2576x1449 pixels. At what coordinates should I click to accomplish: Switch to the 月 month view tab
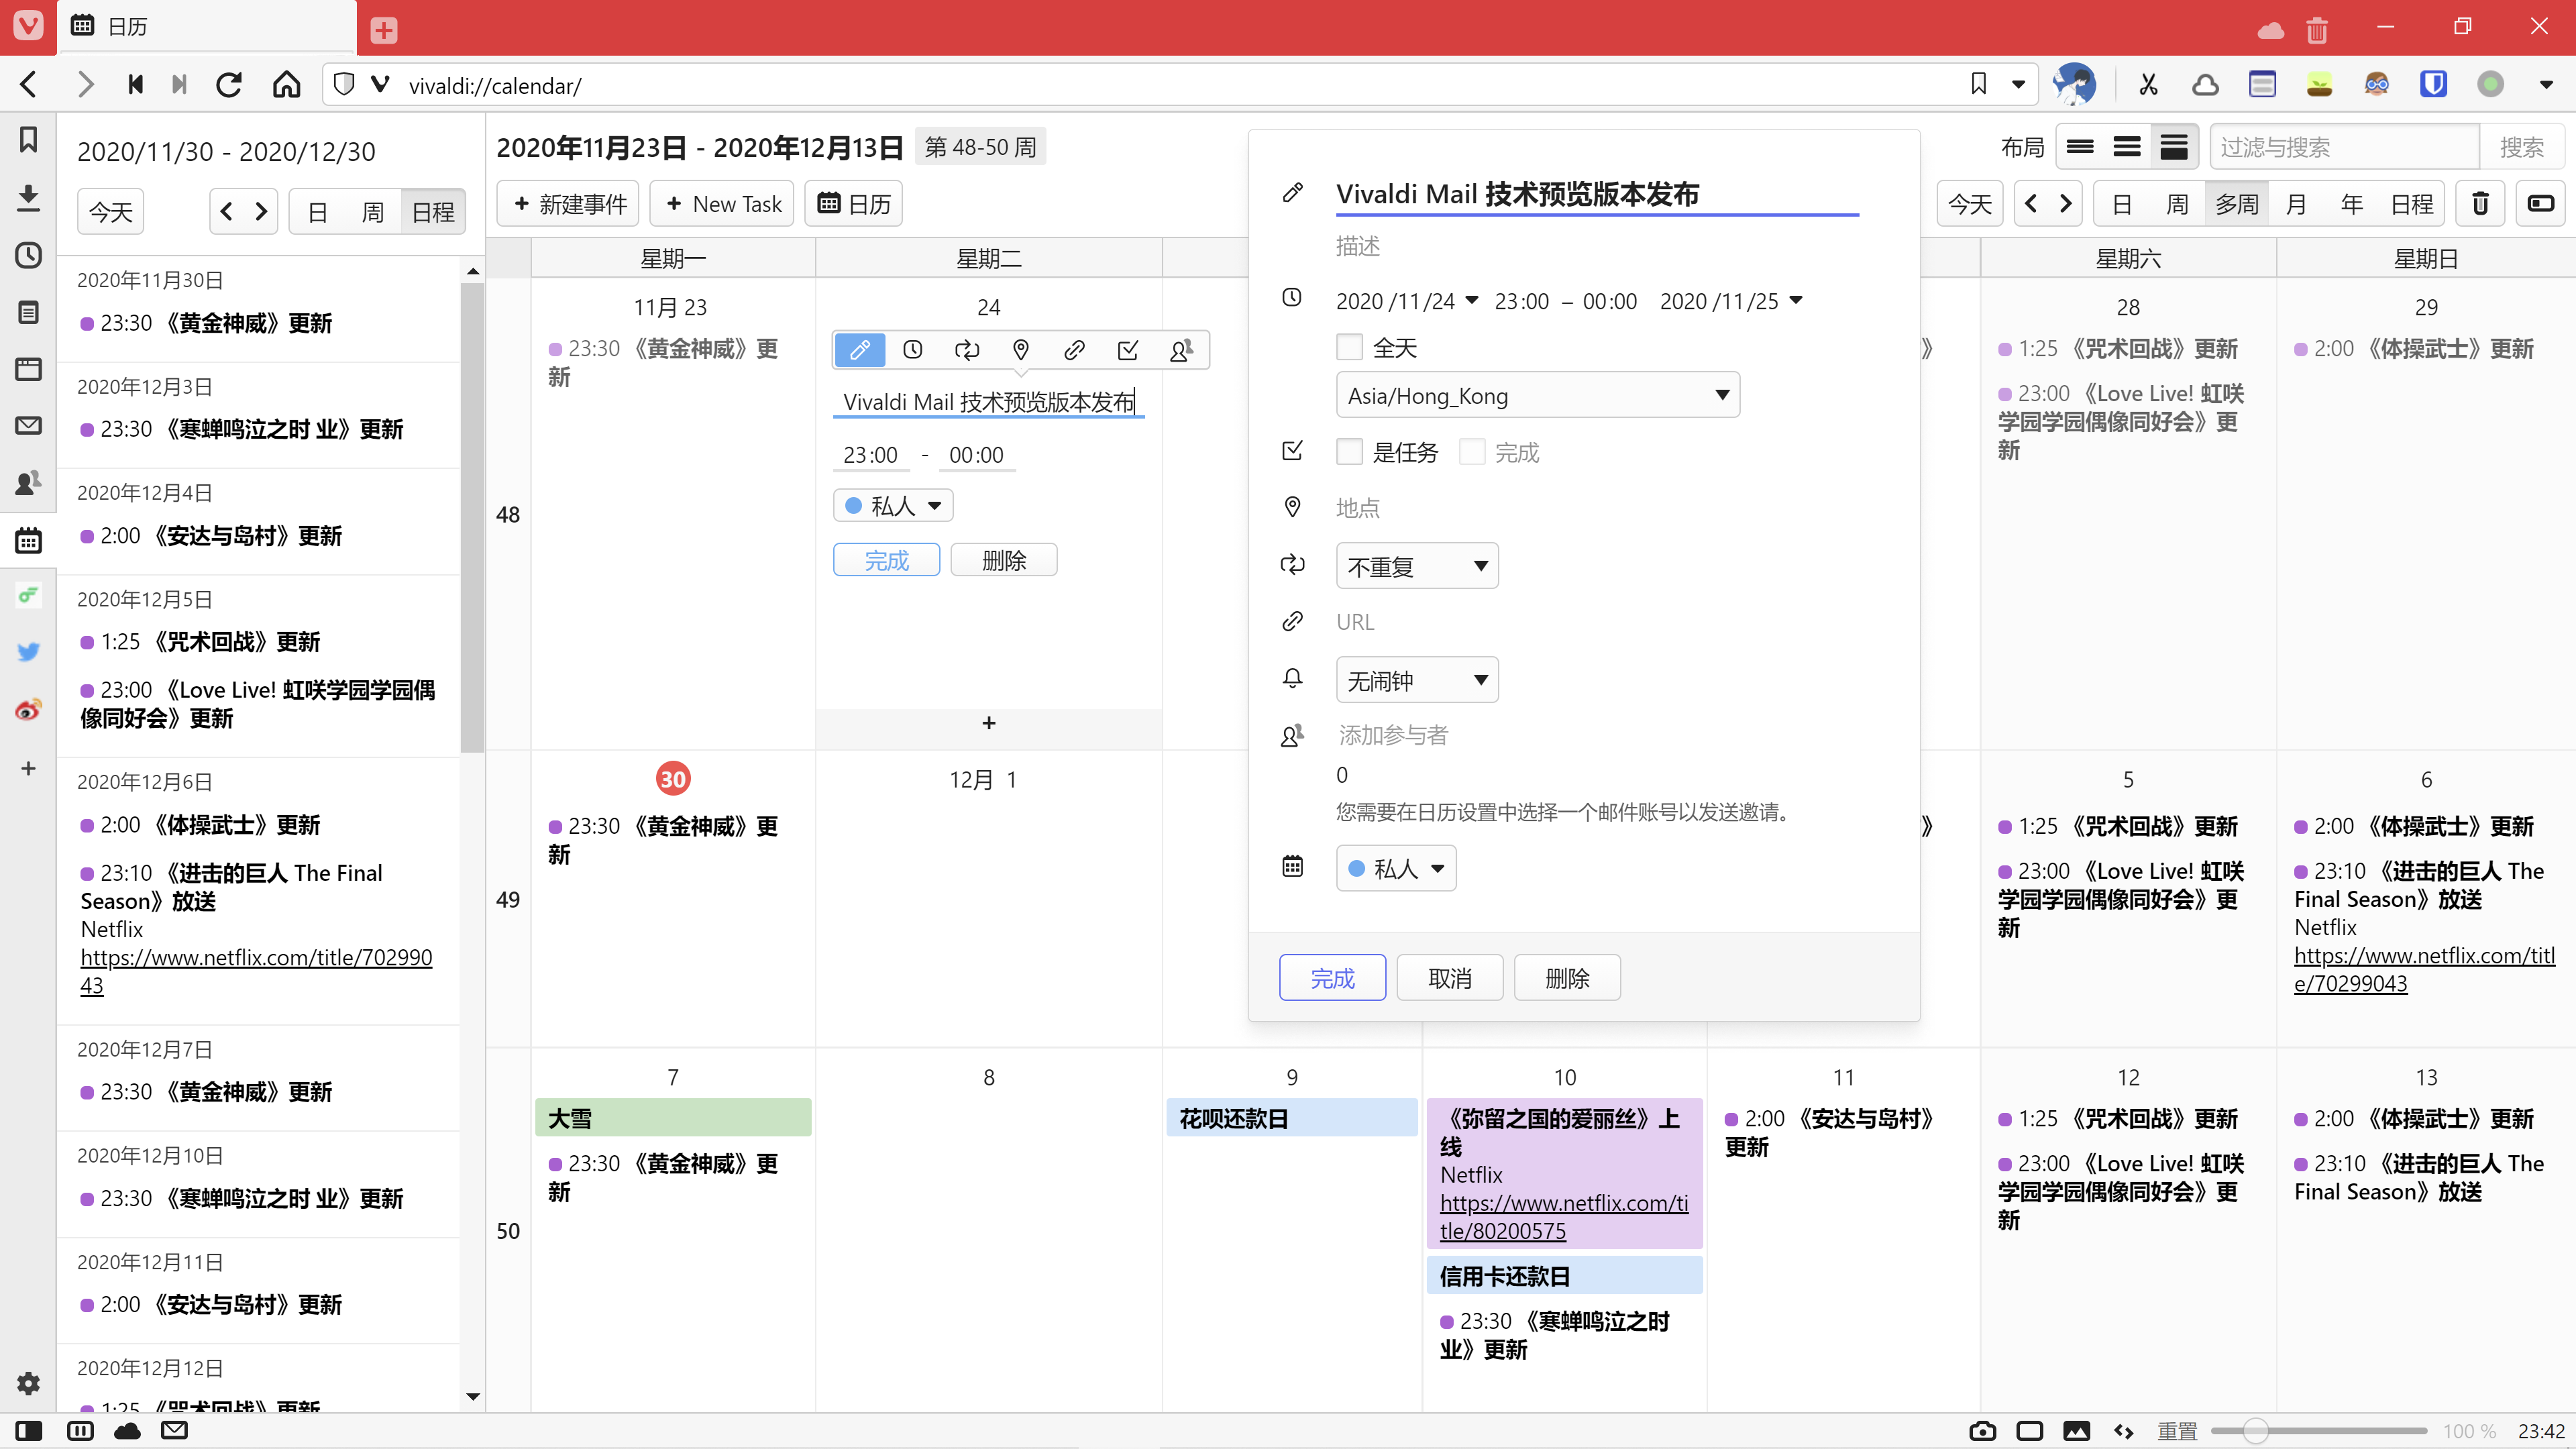[2296, 204]
